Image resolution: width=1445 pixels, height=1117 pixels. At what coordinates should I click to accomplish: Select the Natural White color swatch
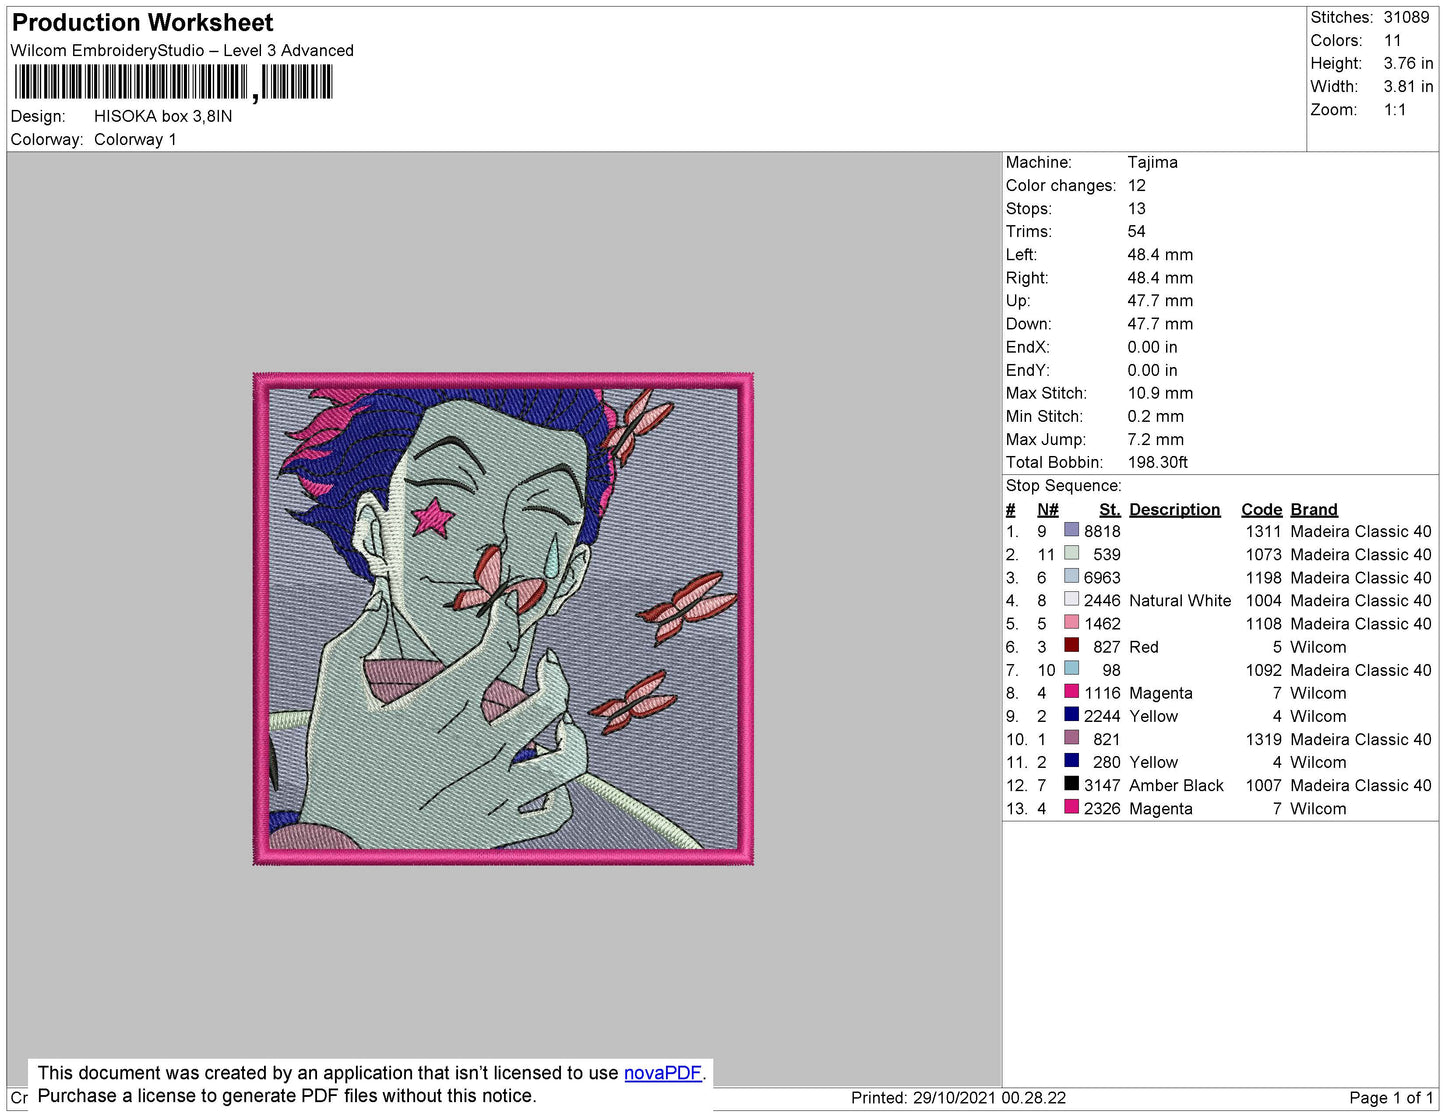click(1072, 599)
